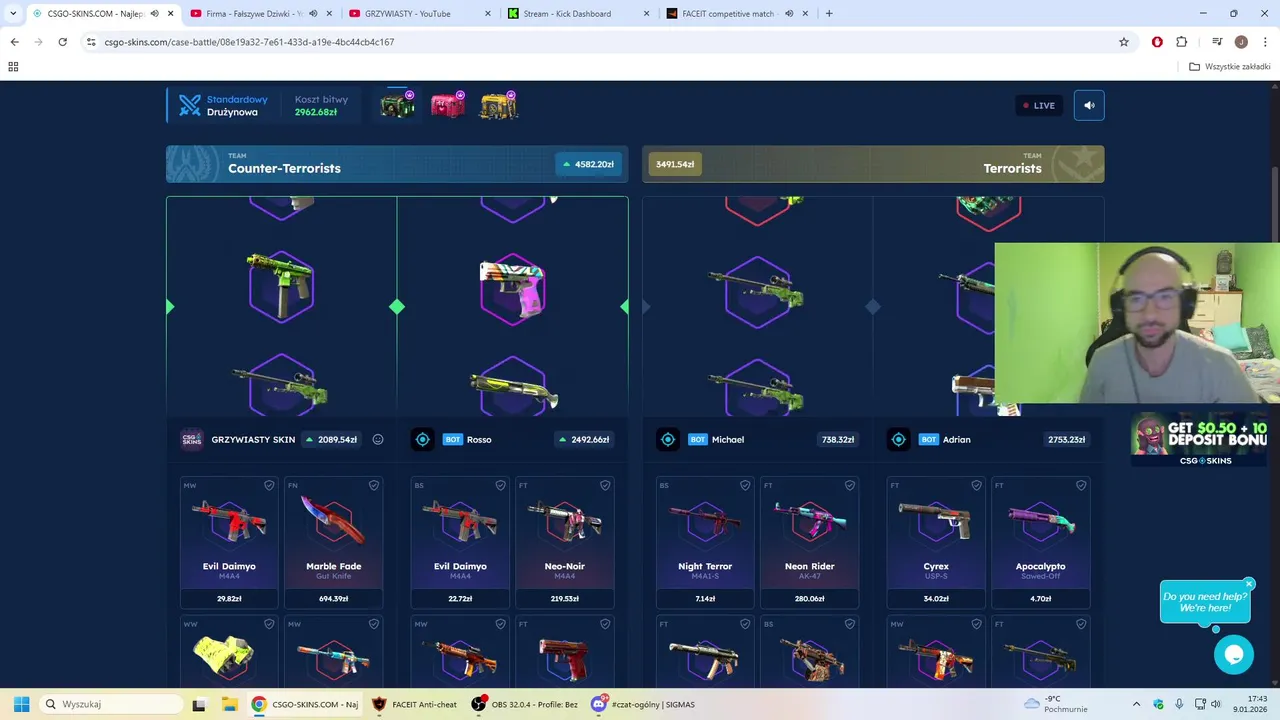
Task: Open the media control button in toolbar
Action: (x=1217, y=42)
